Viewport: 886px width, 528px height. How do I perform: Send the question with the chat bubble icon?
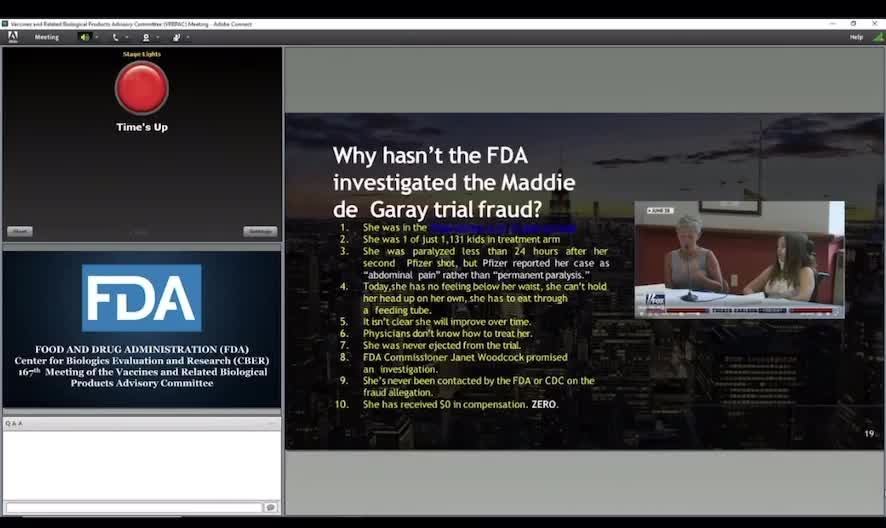pos(271,508)
